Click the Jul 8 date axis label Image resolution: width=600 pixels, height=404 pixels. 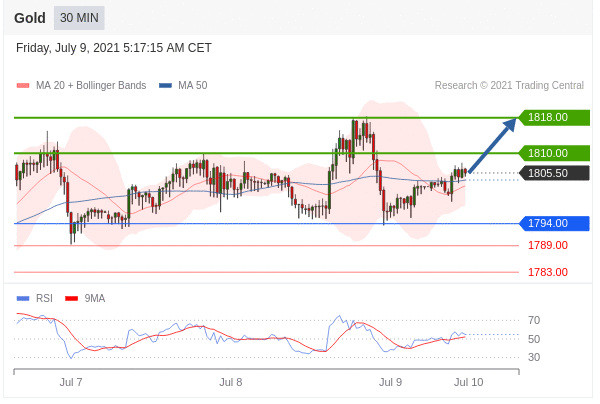tap(231, 382)
